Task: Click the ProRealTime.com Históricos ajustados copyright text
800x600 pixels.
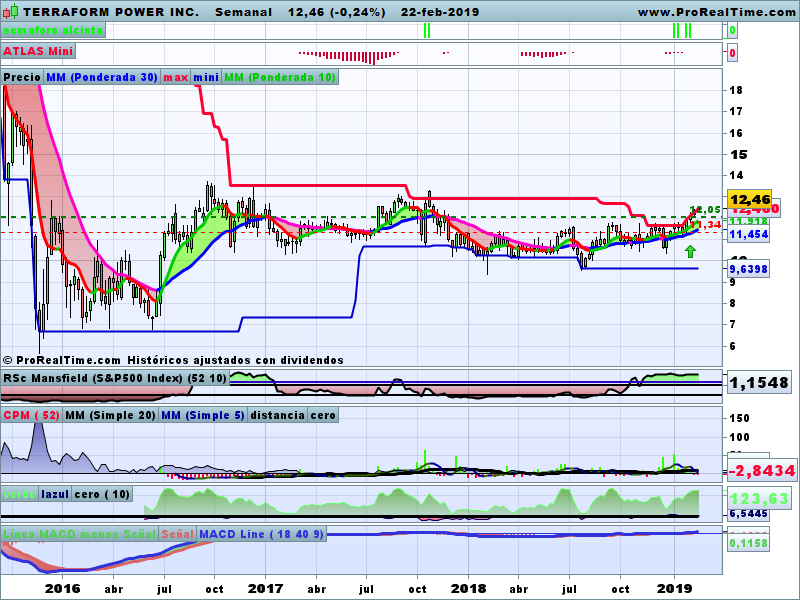Action: tap(173, 360)
